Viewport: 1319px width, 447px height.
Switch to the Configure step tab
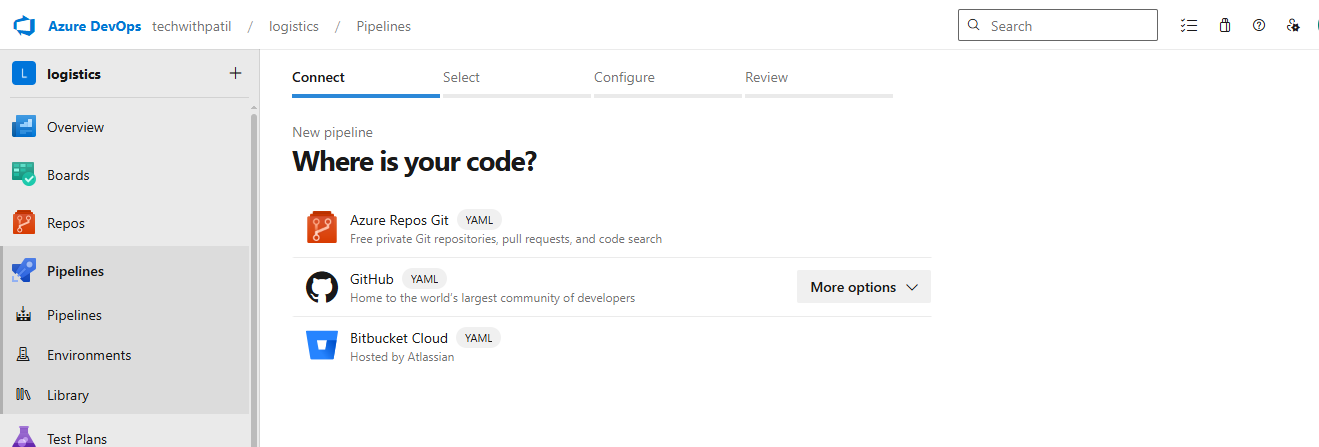pos(624,78)
